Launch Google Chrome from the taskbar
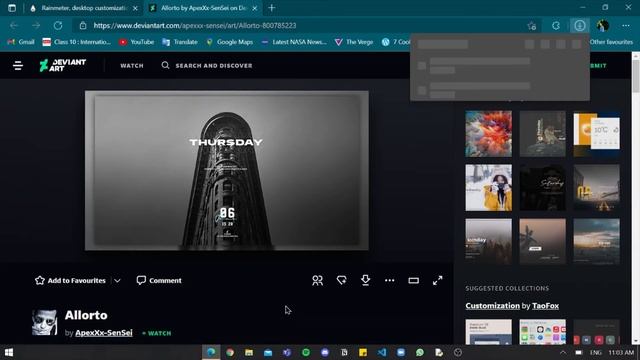 tap(230, 352)
